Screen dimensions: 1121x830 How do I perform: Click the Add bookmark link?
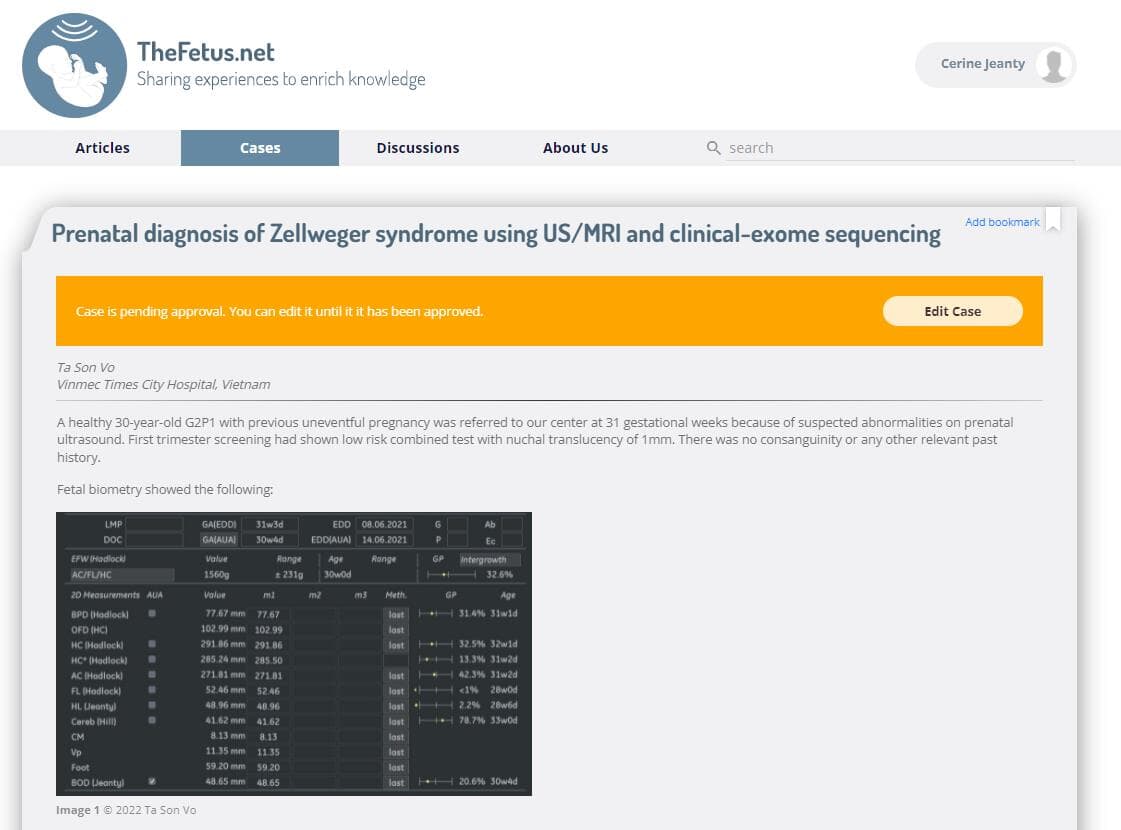click(x=1001, y=222)
